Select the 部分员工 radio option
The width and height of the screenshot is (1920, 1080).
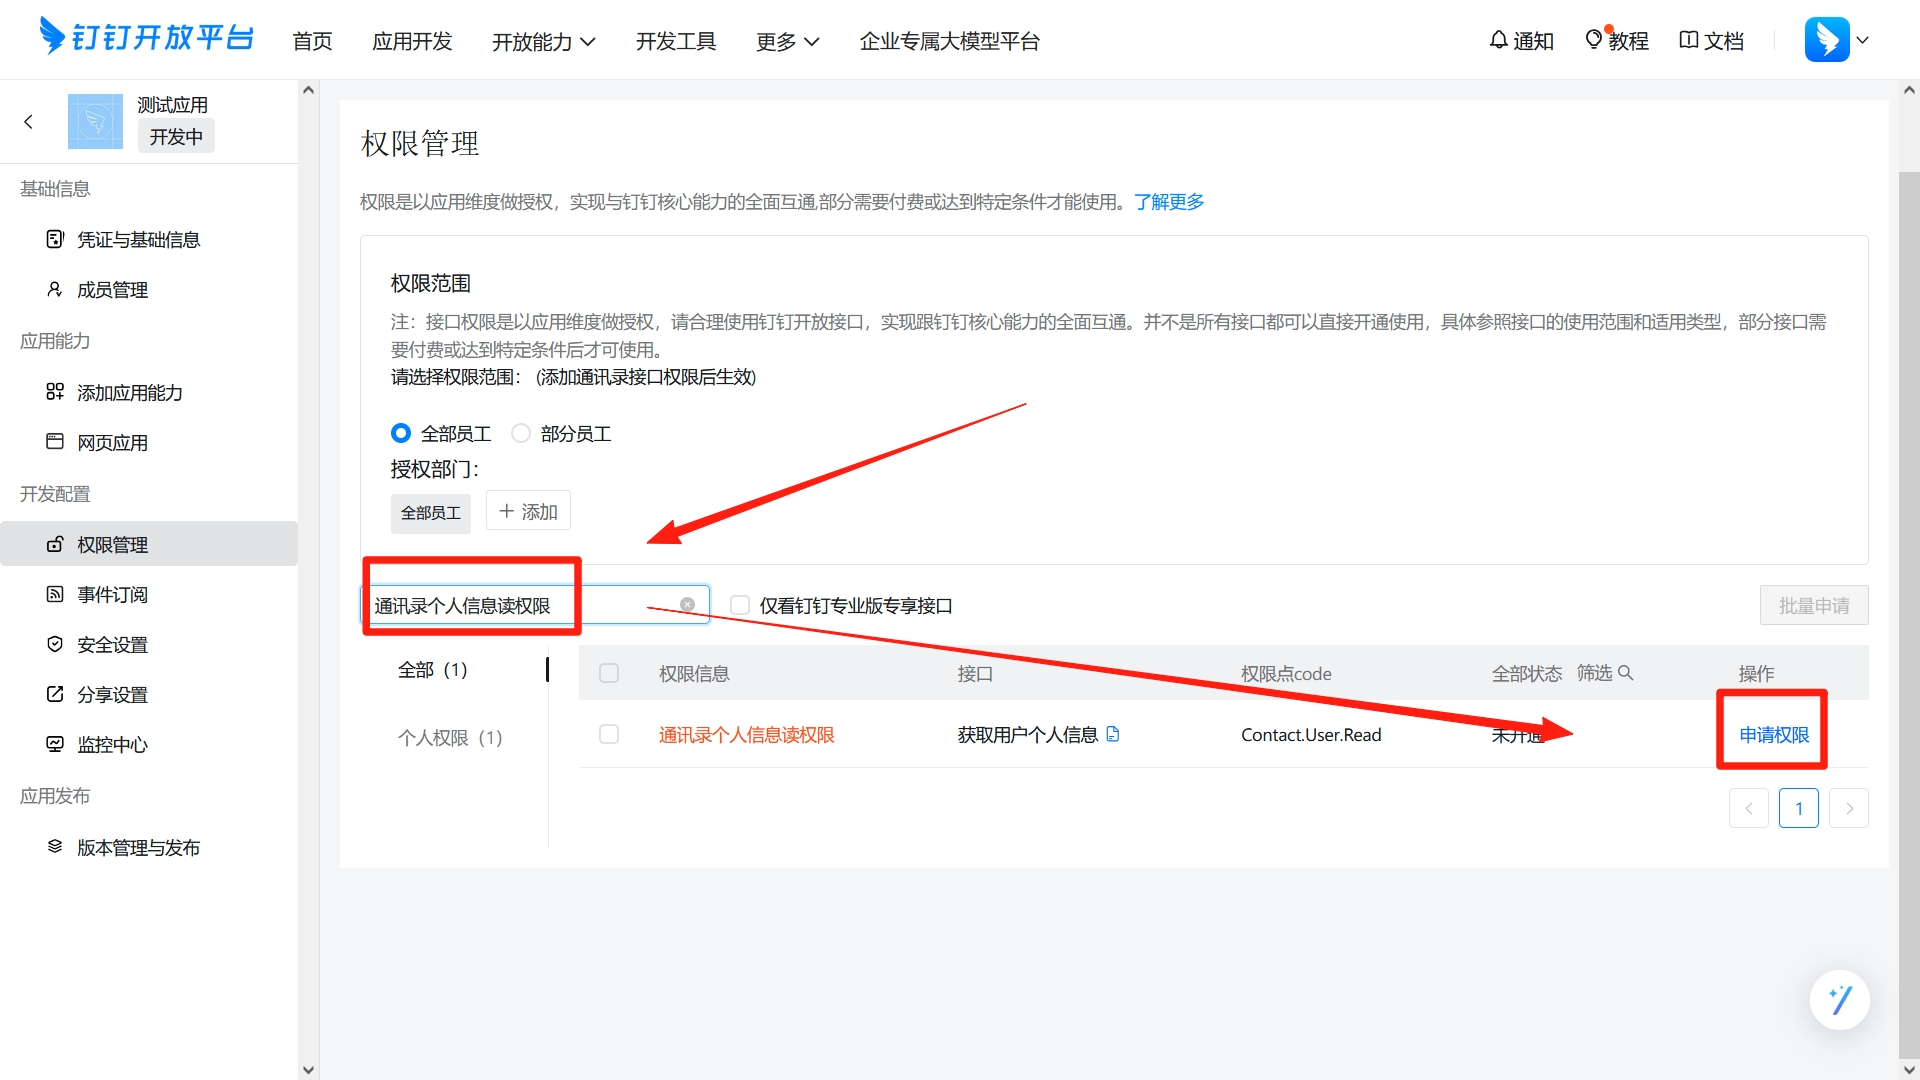tap(521, 433)
